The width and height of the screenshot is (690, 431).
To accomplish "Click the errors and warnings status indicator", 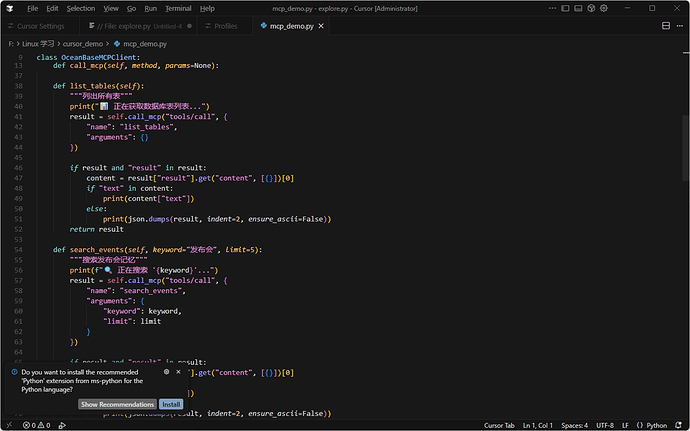I will point(37,425).
